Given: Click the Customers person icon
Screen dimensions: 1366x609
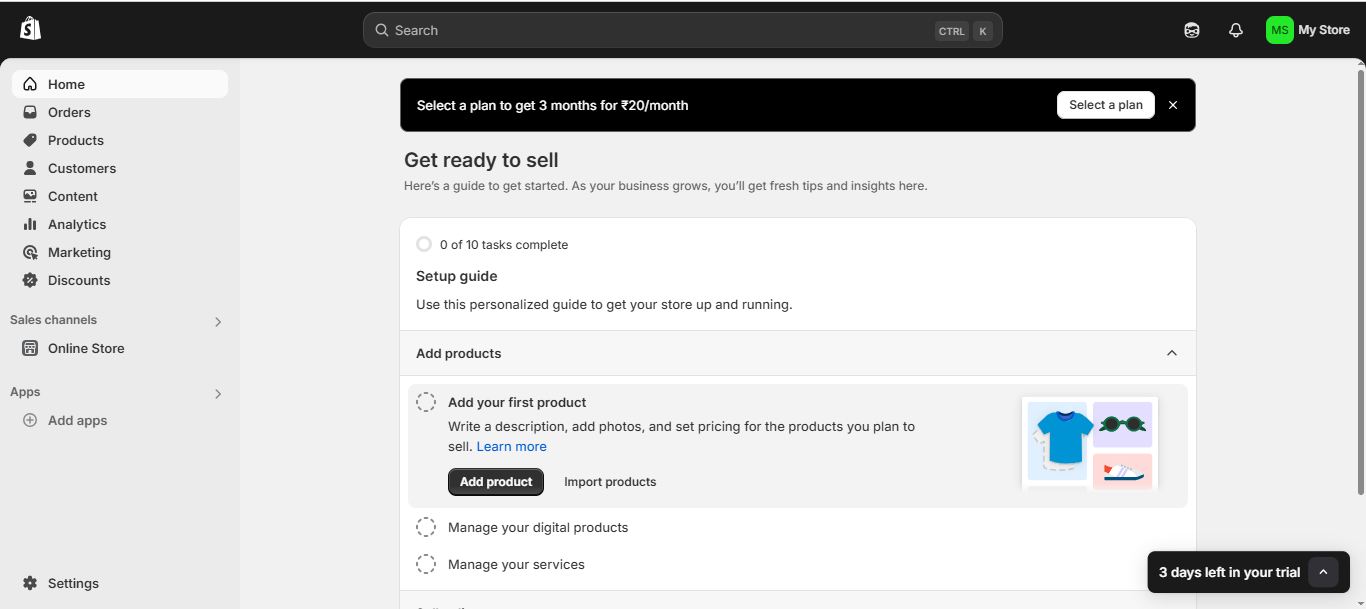Looking at the screenshot, I should click(30, 168).
